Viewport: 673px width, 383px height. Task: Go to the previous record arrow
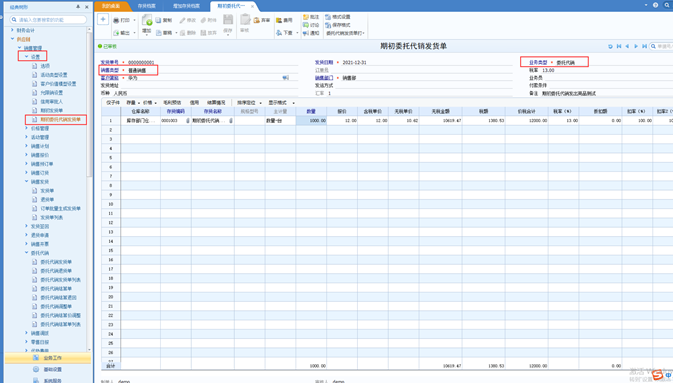[x=627, y=46]
